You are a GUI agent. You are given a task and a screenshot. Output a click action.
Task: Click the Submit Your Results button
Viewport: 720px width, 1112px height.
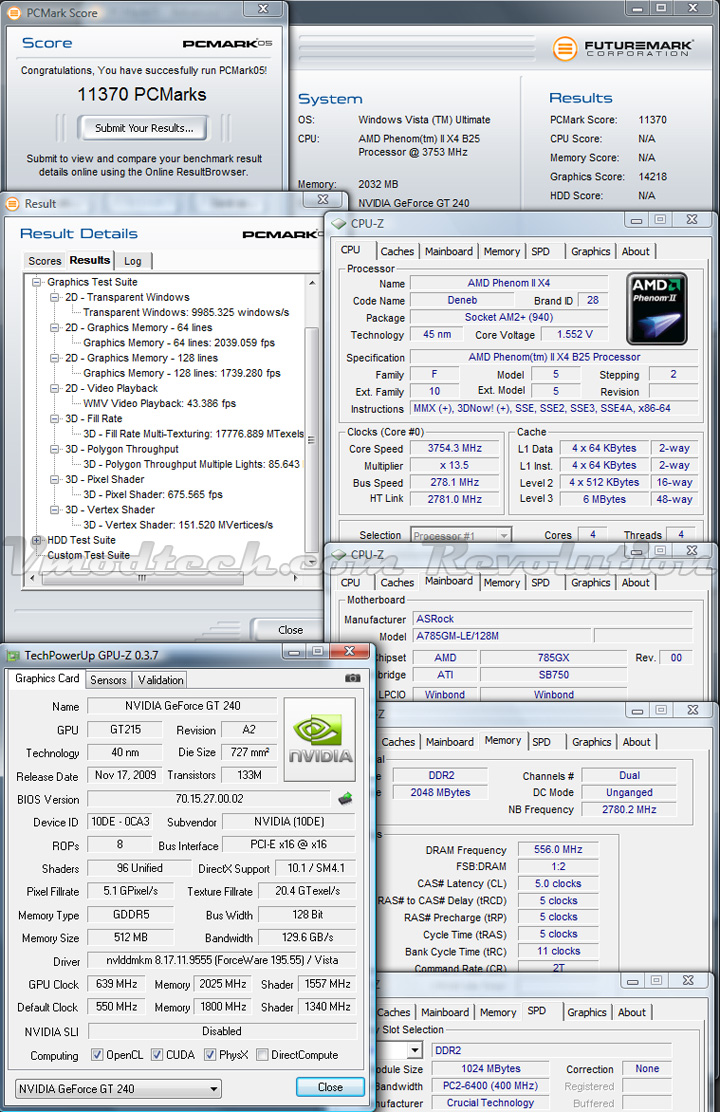pyautogui.click(x=144, y=128)
